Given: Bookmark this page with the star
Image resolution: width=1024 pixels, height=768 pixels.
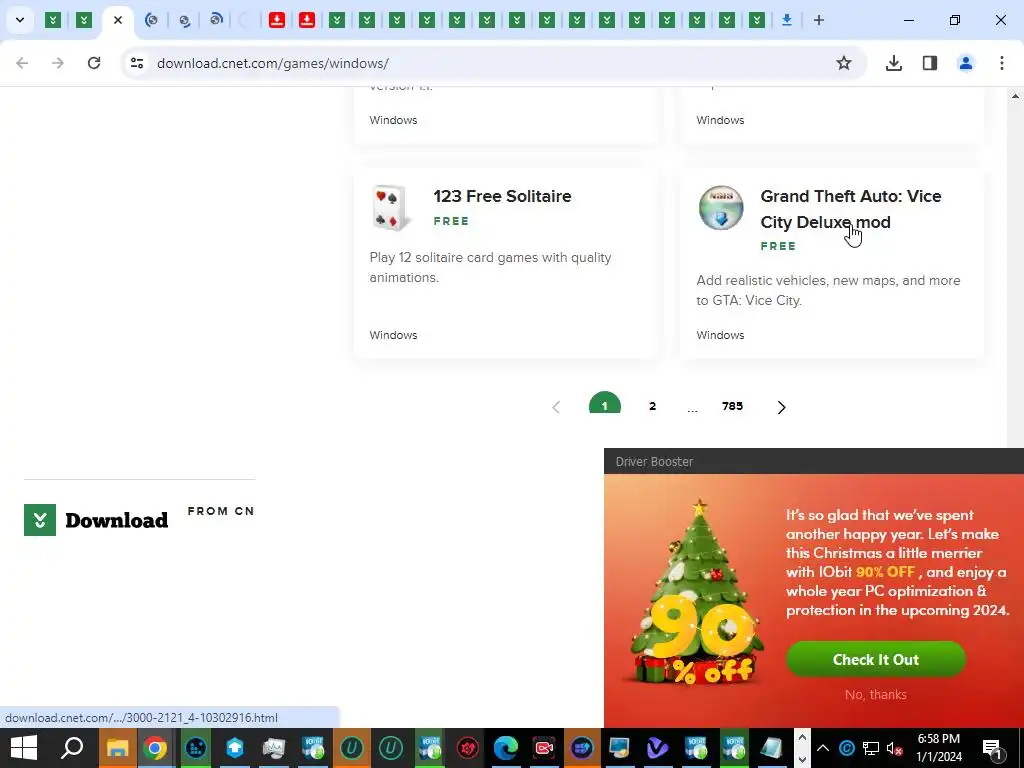Looking at the screenshot, I should pos(844,63).
